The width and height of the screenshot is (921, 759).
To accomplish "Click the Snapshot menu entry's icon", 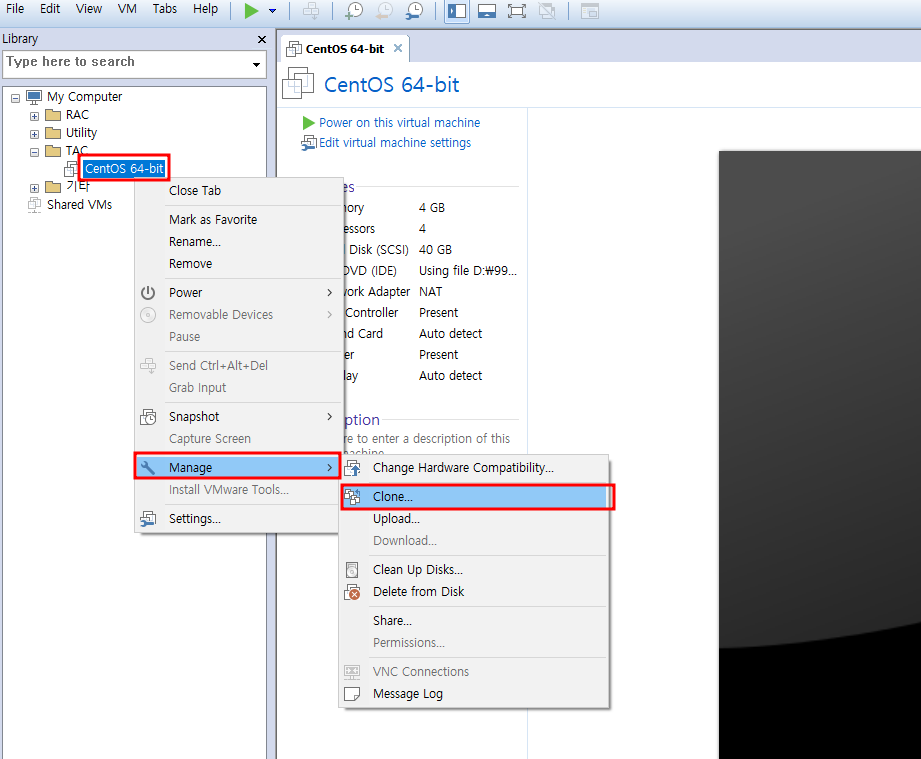I will coord(148,417).
